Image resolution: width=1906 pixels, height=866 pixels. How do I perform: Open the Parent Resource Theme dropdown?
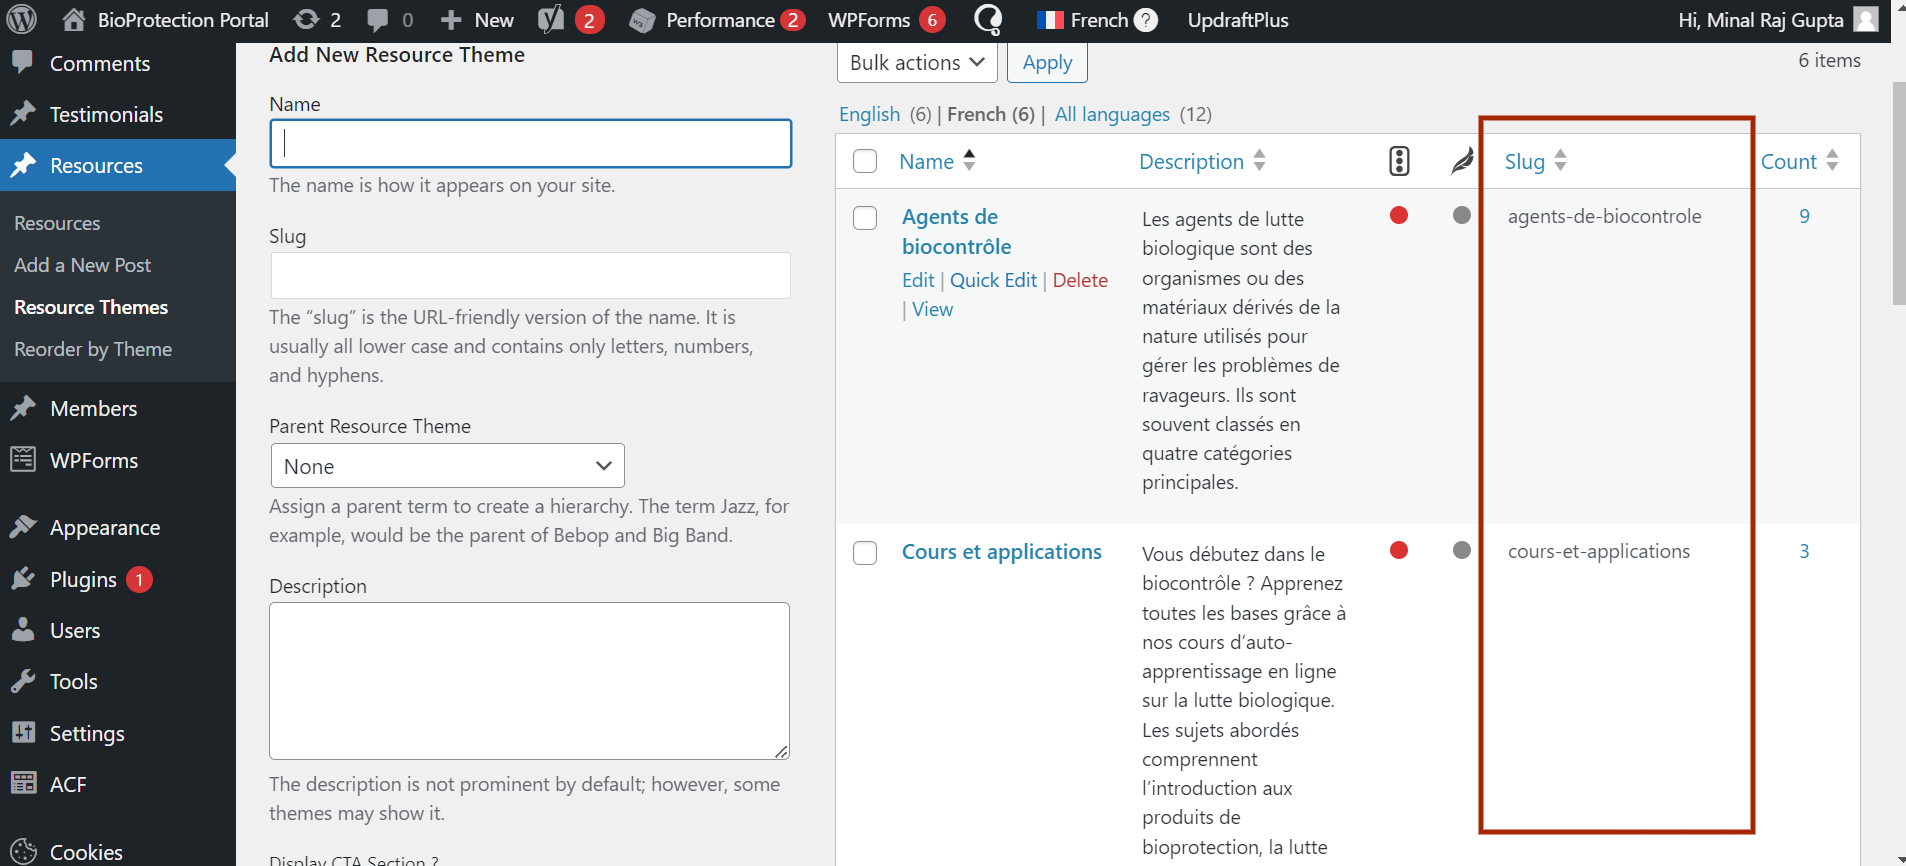tap(447, 466)
